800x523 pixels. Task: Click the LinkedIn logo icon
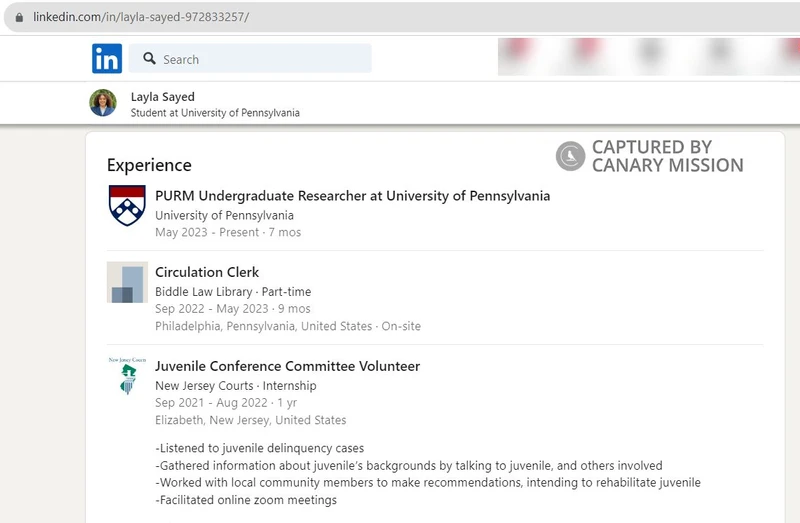pyautogui.click(x=107, y=58)
